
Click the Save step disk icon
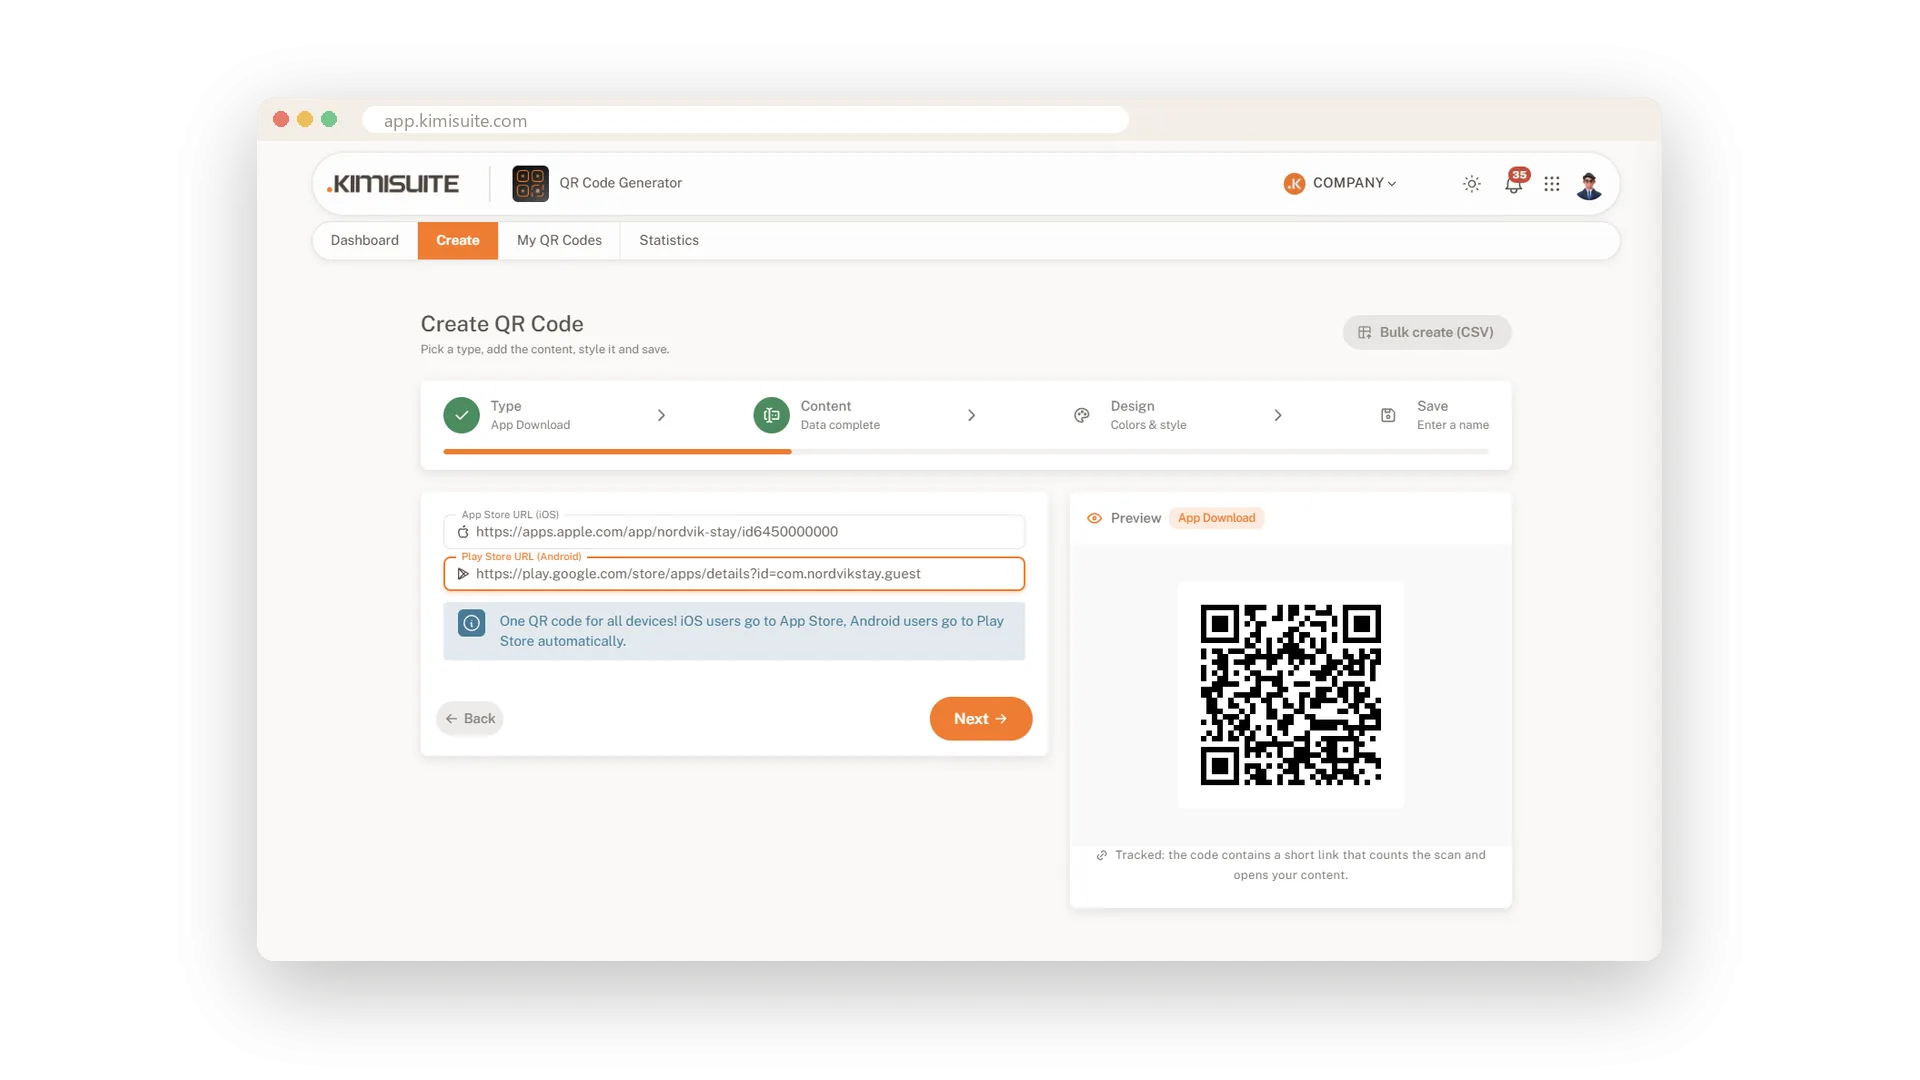coord(1388,415)
